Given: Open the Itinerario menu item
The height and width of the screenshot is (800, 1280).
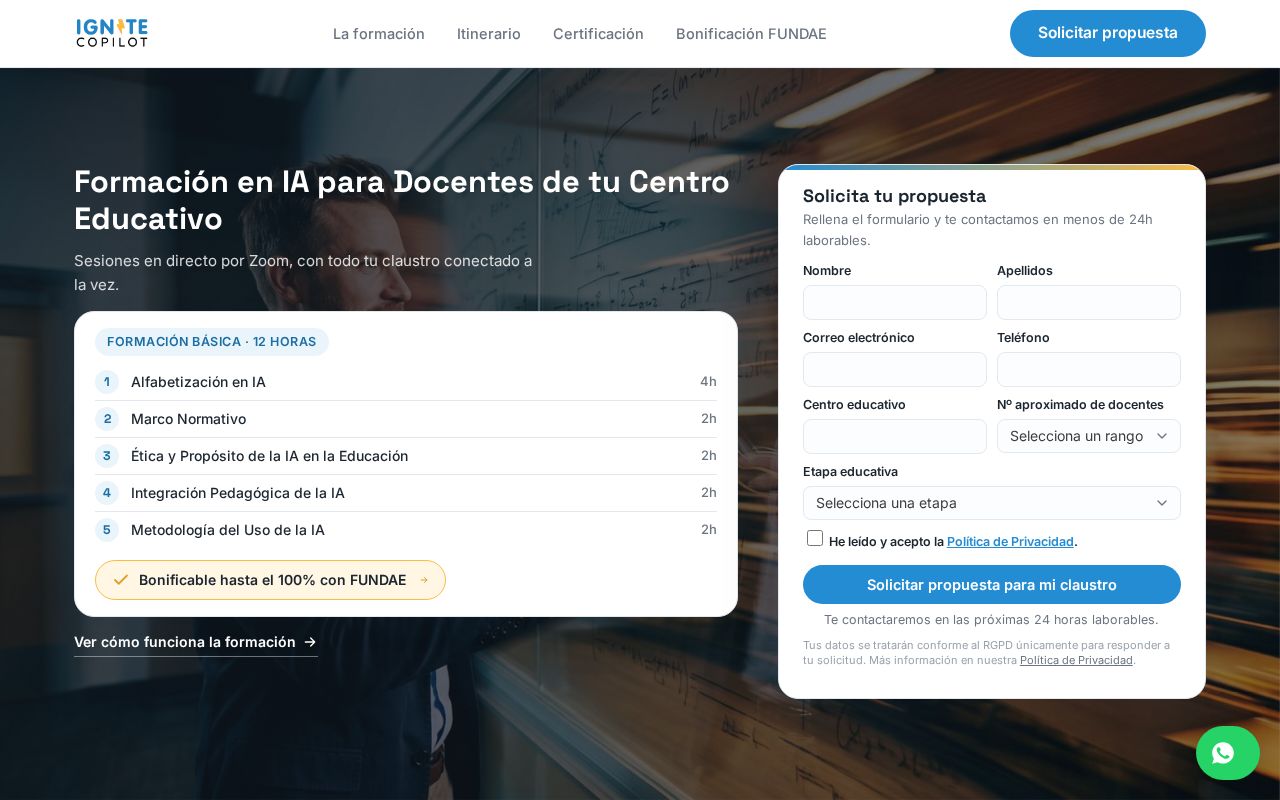Looking at the screenshot, I should (489, 34).
